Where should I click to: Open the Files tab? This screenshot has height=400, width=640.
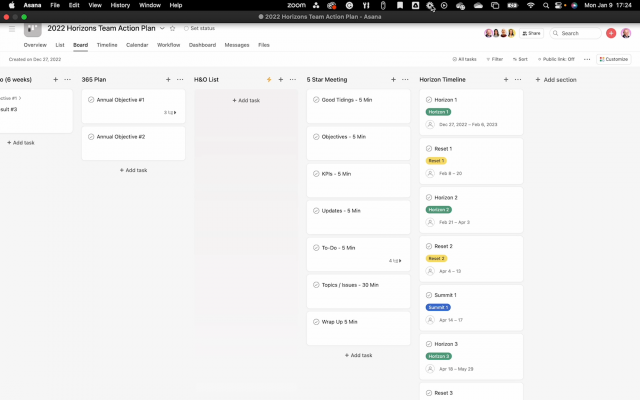click(x=264, y=45)
